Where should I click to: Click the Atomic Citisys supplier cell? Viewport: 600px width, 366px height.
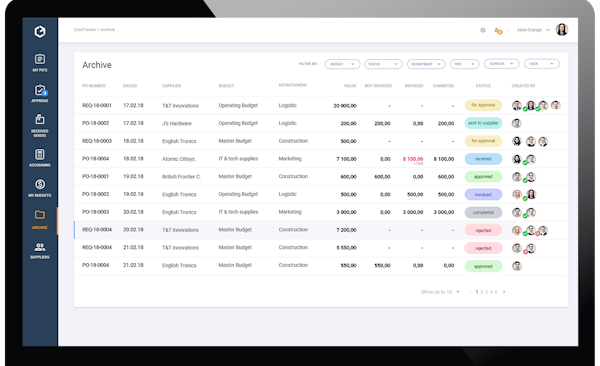pos(179,159)
